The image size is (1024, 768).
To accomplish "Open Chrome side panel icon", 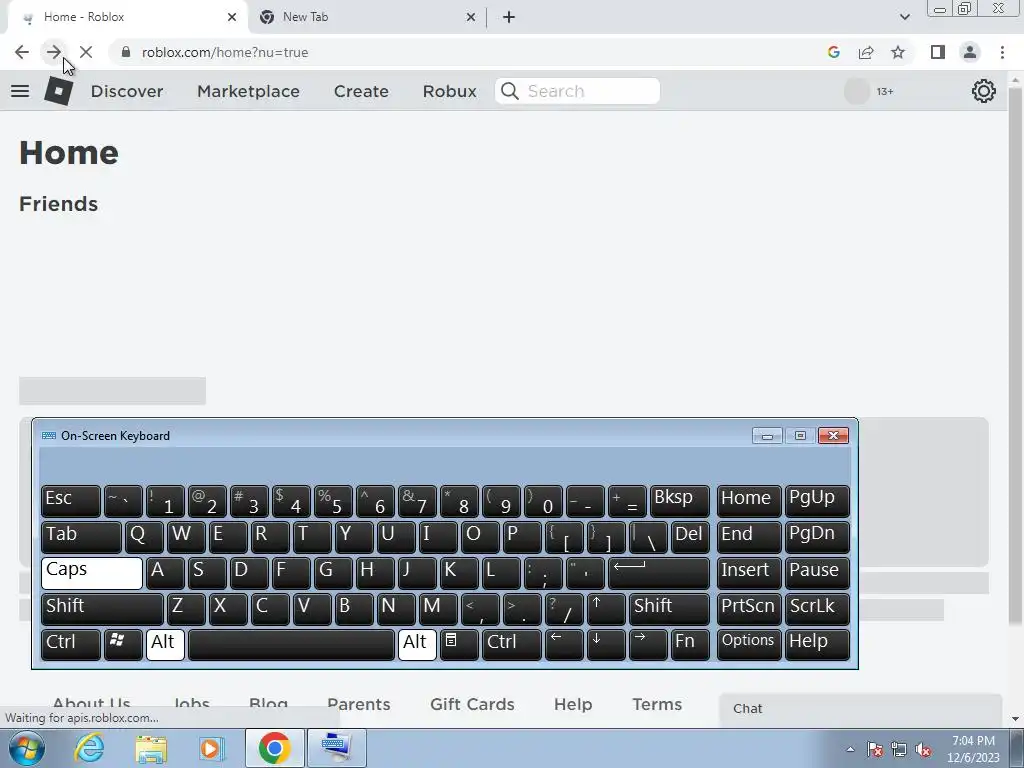I will click(x=938, y=52).
